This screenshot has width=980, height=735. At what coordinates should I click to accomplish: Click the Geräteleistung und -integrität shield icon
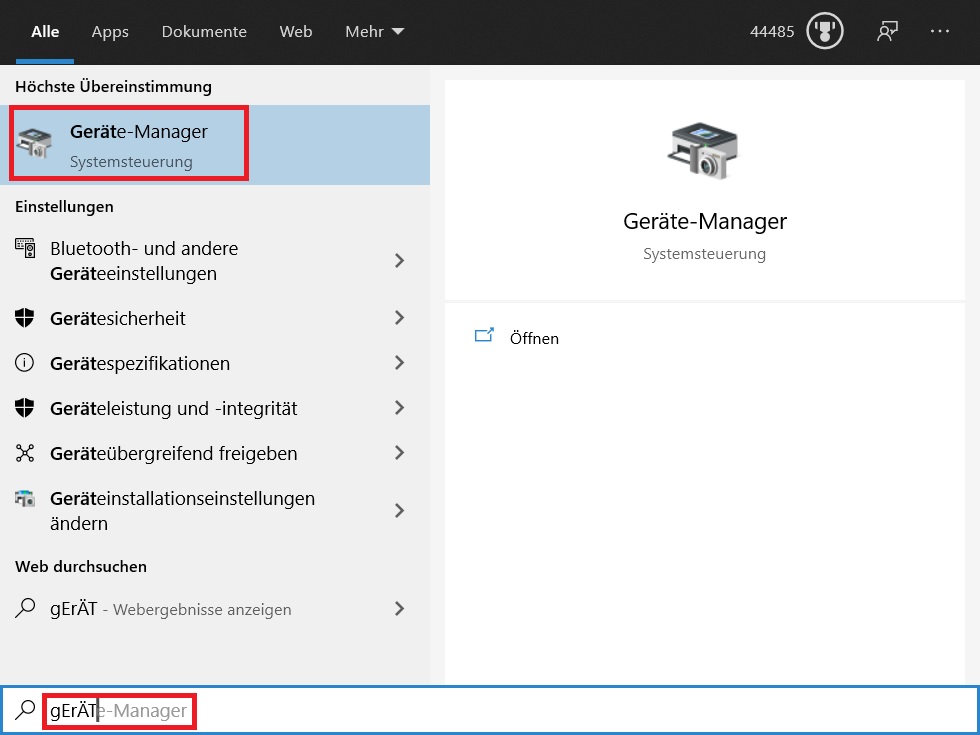pyautogui.click(x=25, y=408)
